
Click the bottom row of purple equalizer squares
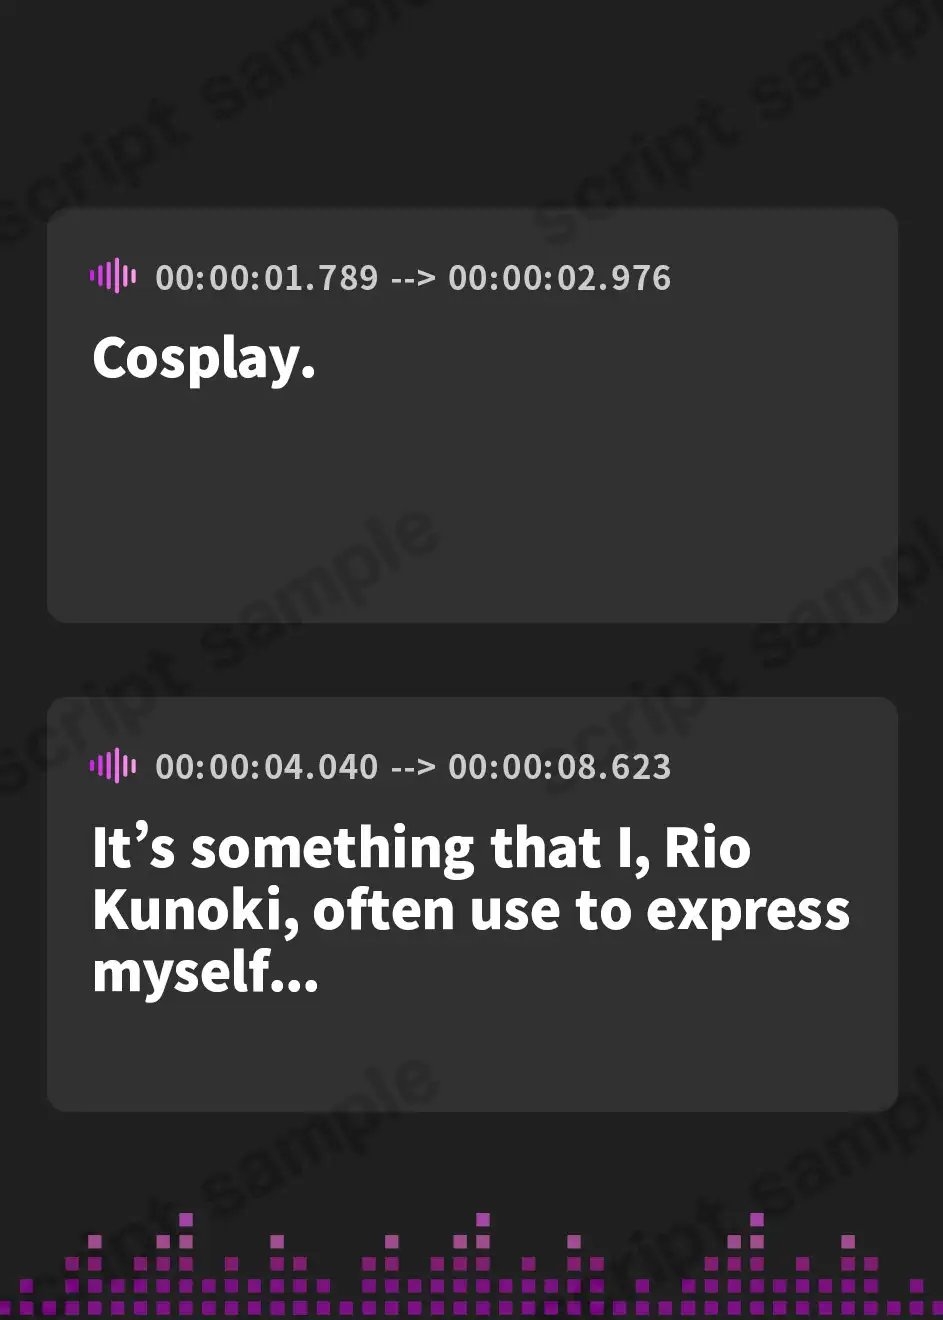click(x=472, y=1307)
